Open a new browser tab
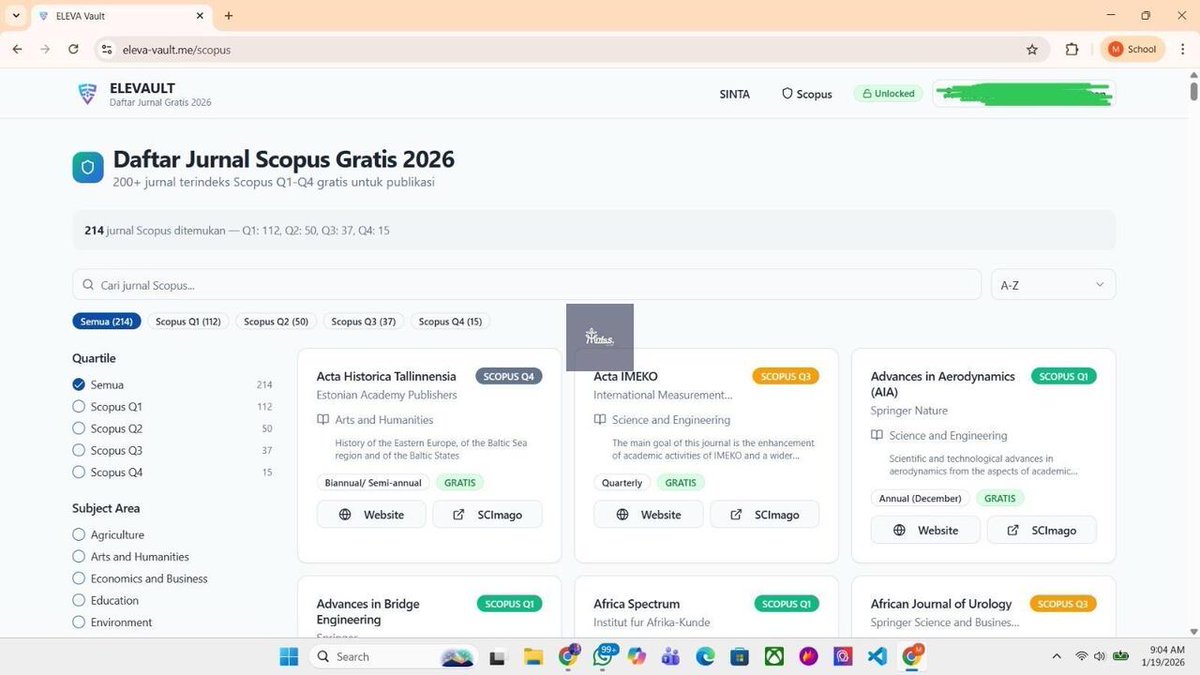 (x=229, y=16)
